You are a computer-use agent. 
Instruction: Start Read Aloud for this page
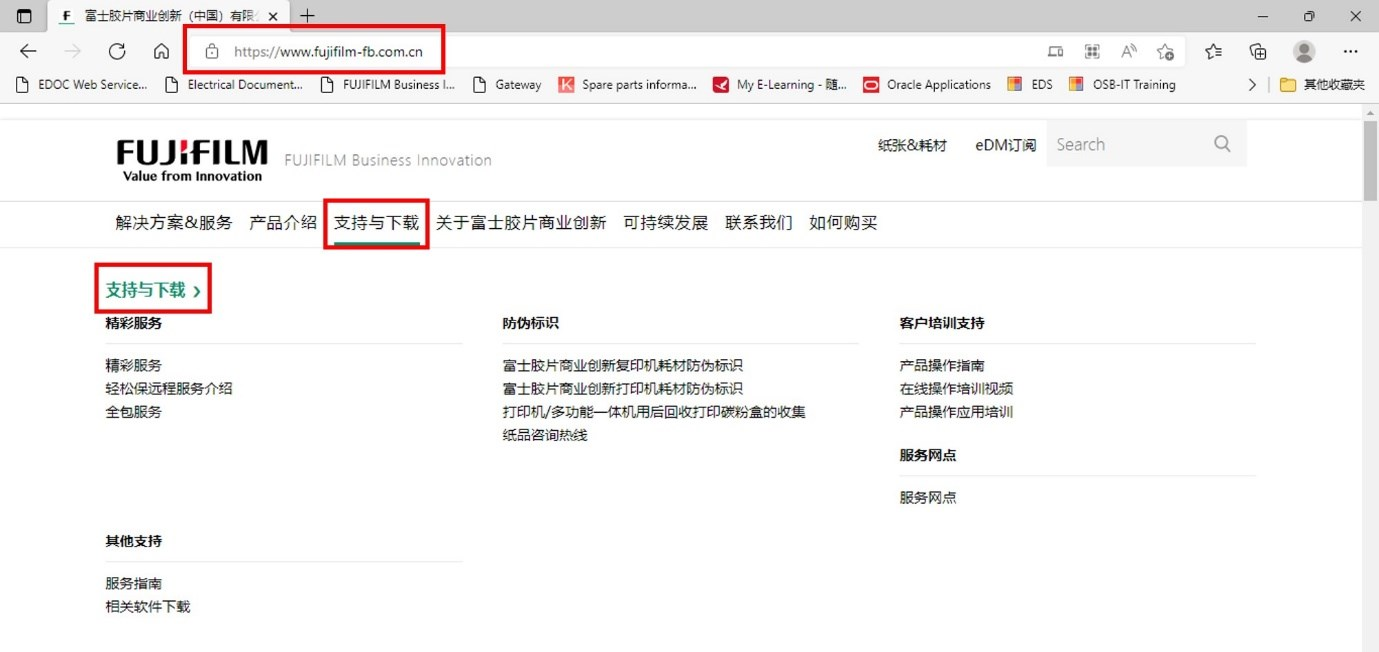click(x=1129, y=52)
